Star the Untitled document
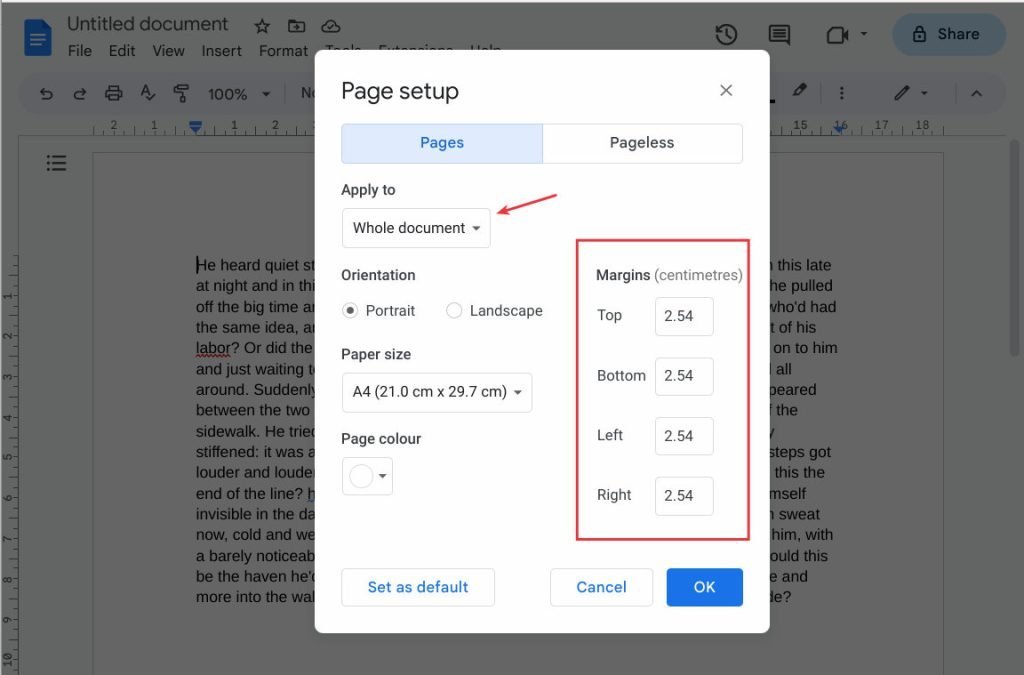1024x675 pixels. [262, 26]
